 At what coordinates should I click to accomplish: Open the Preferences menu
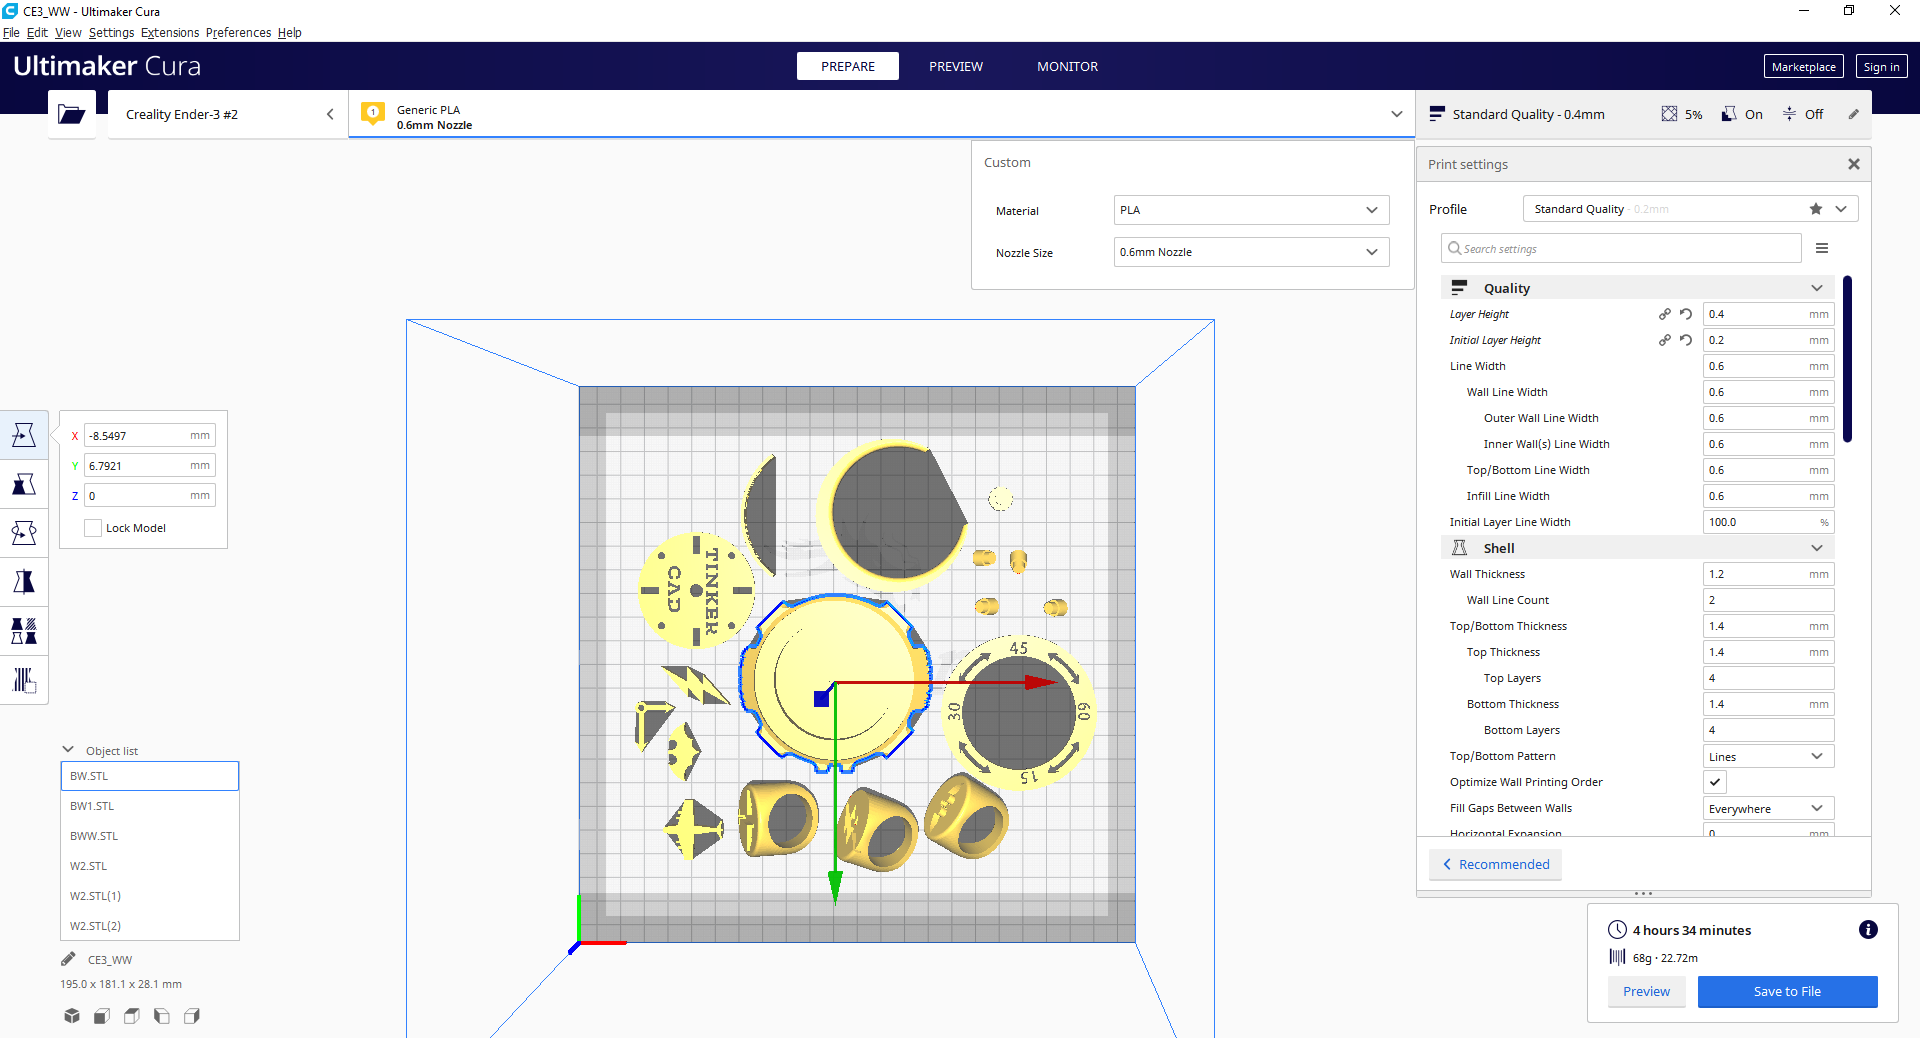(238, 32)
